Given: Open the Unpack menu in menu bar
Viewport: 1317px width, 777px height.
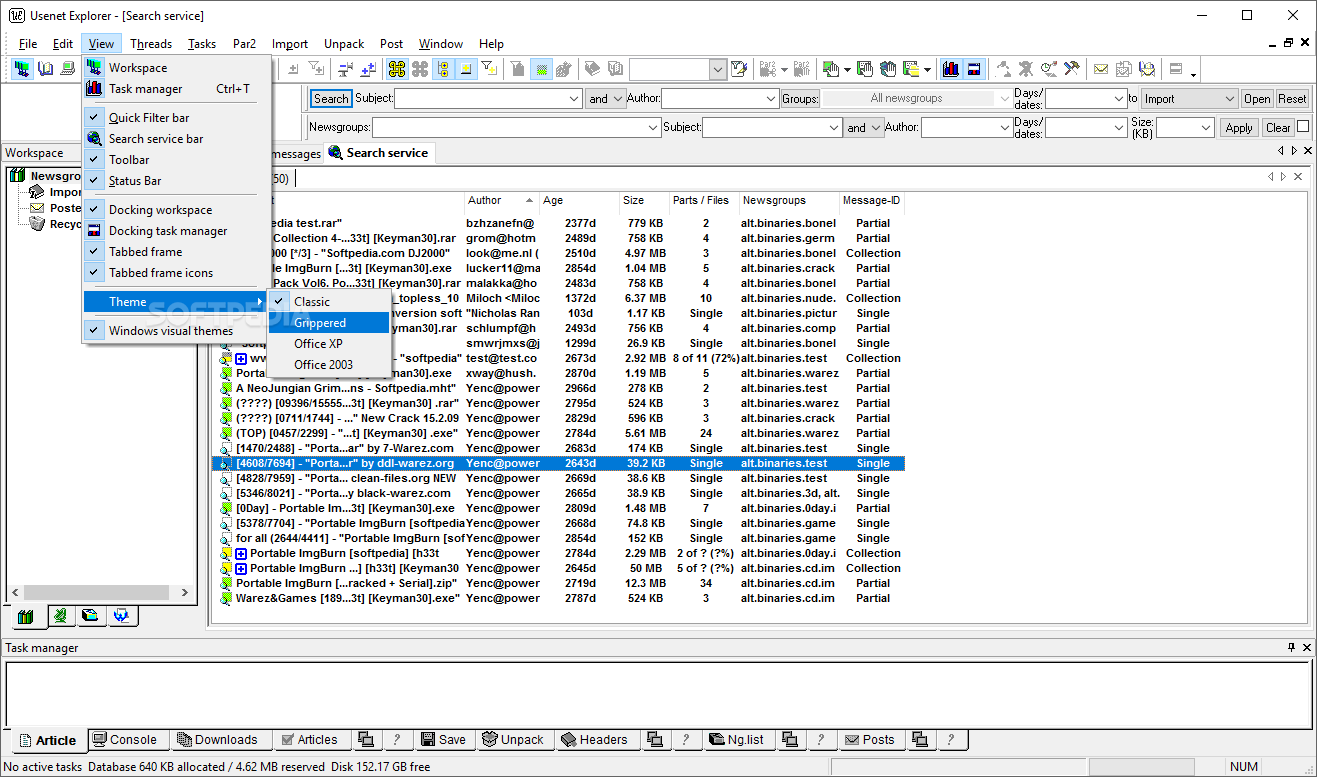Looking at the screenshot, I should tap(344, 44).
